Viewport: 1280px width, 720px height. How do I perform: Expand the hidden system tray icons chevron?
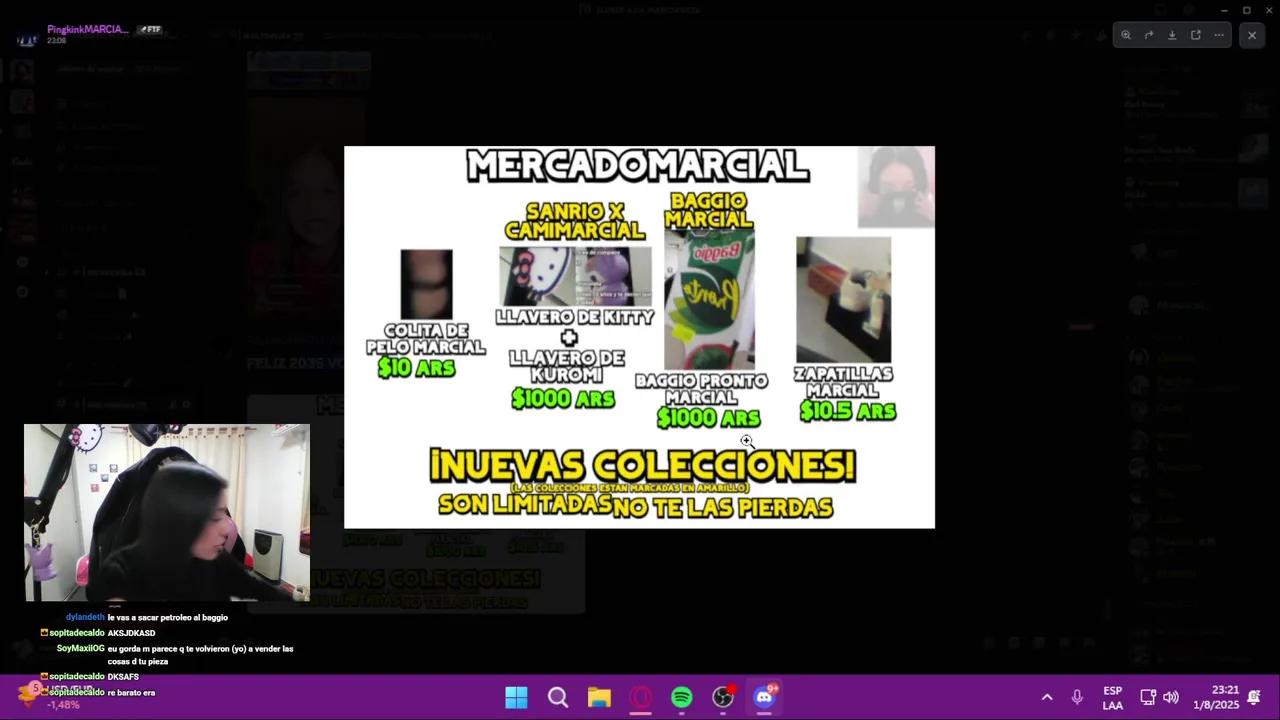(x=1047, y=697)
